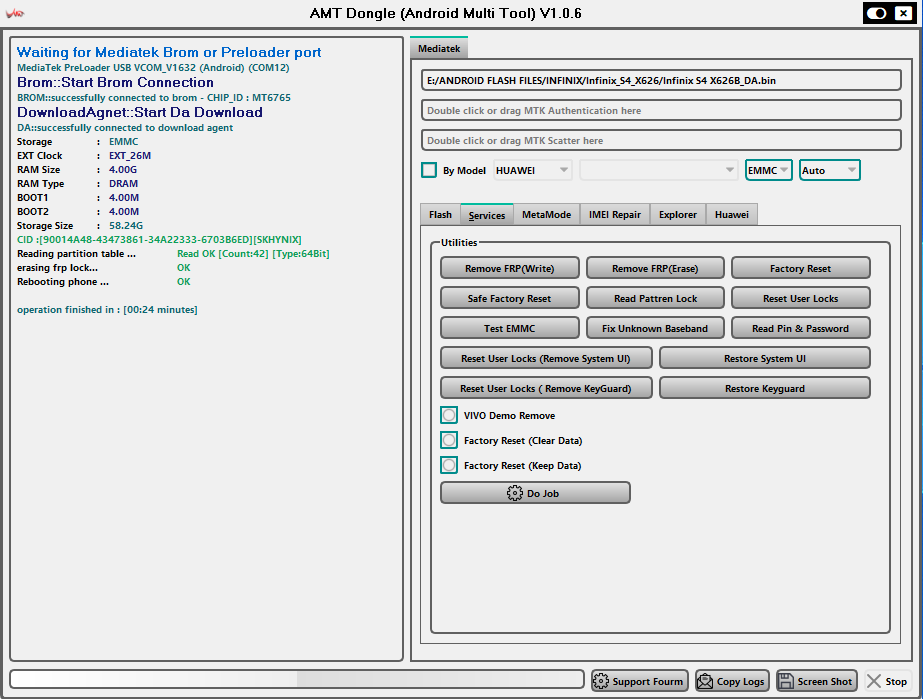This screenshot has width=923, height=699.
Task: Switch to the Flash tab
Action: pyautogui.click(x=440, y=214)
